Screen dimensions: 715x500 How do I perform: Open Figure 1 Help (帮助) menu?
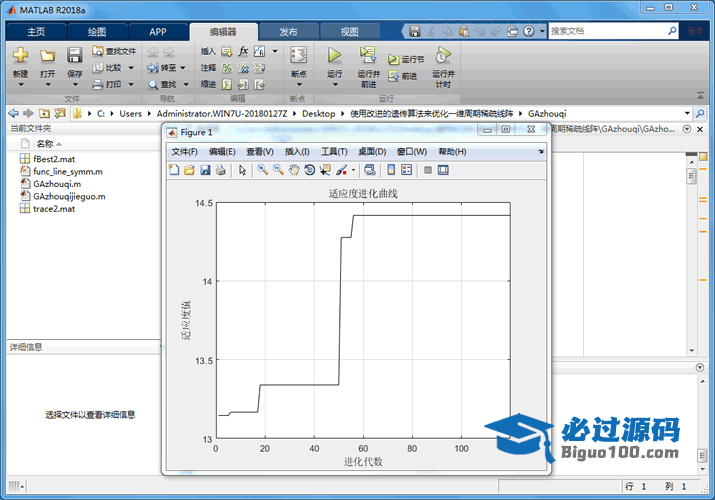[452, 152]
